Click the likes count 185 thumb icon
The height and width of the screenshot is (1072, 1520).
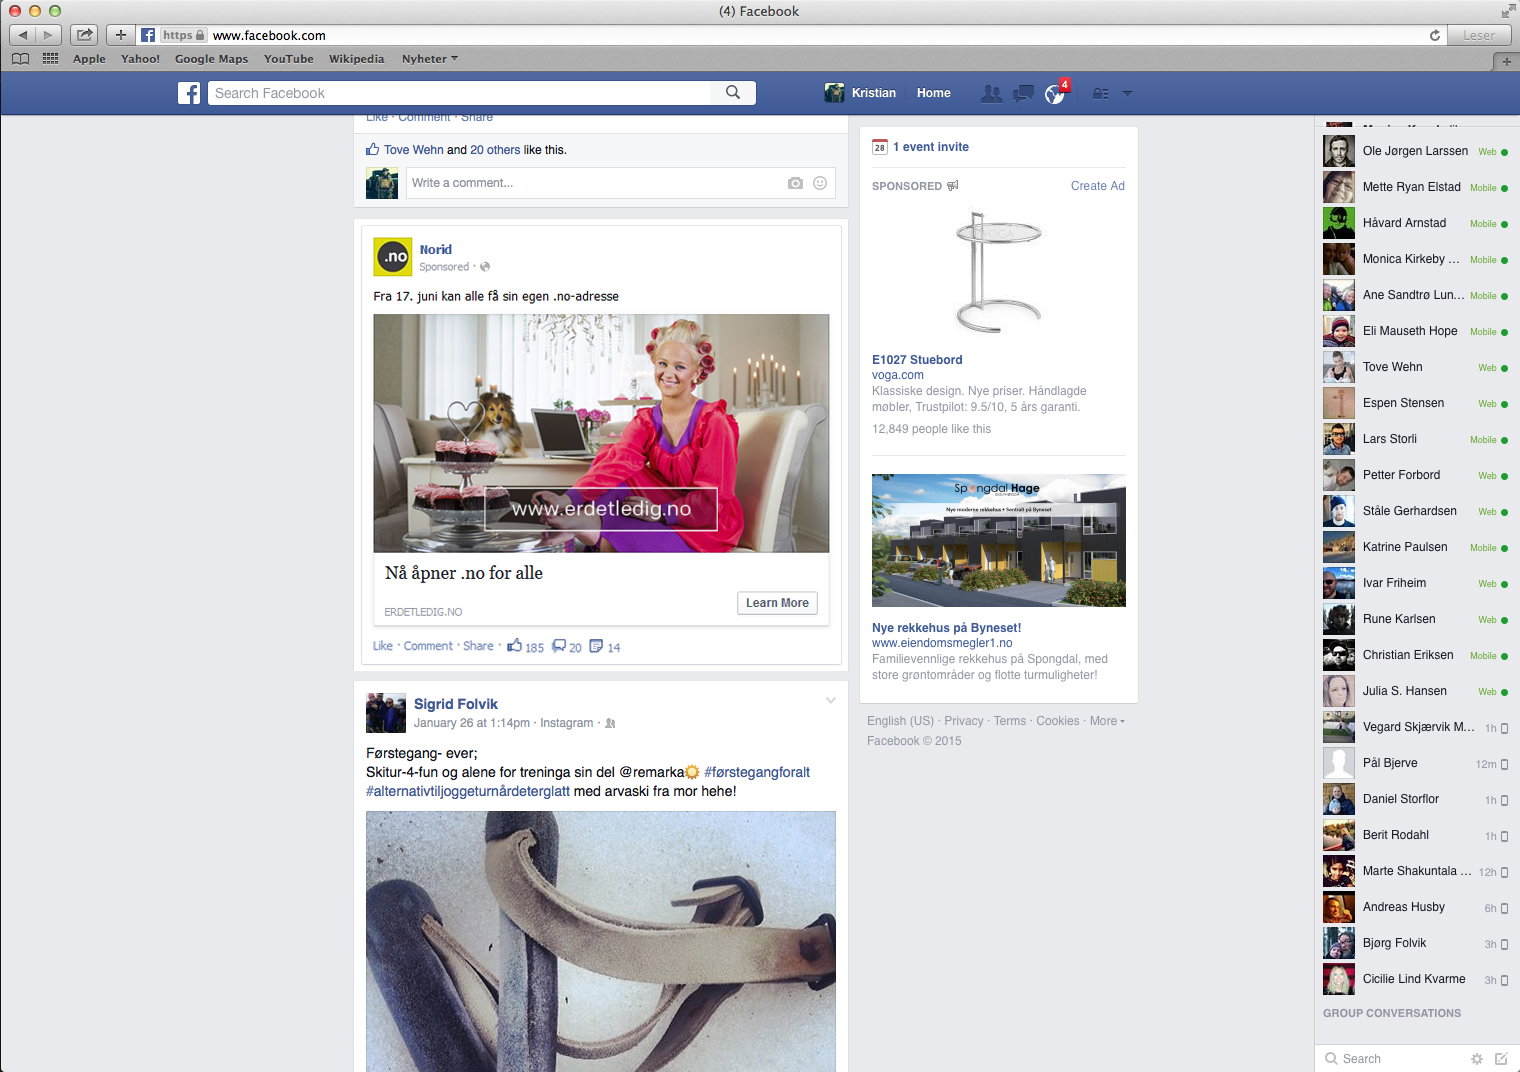514,646
